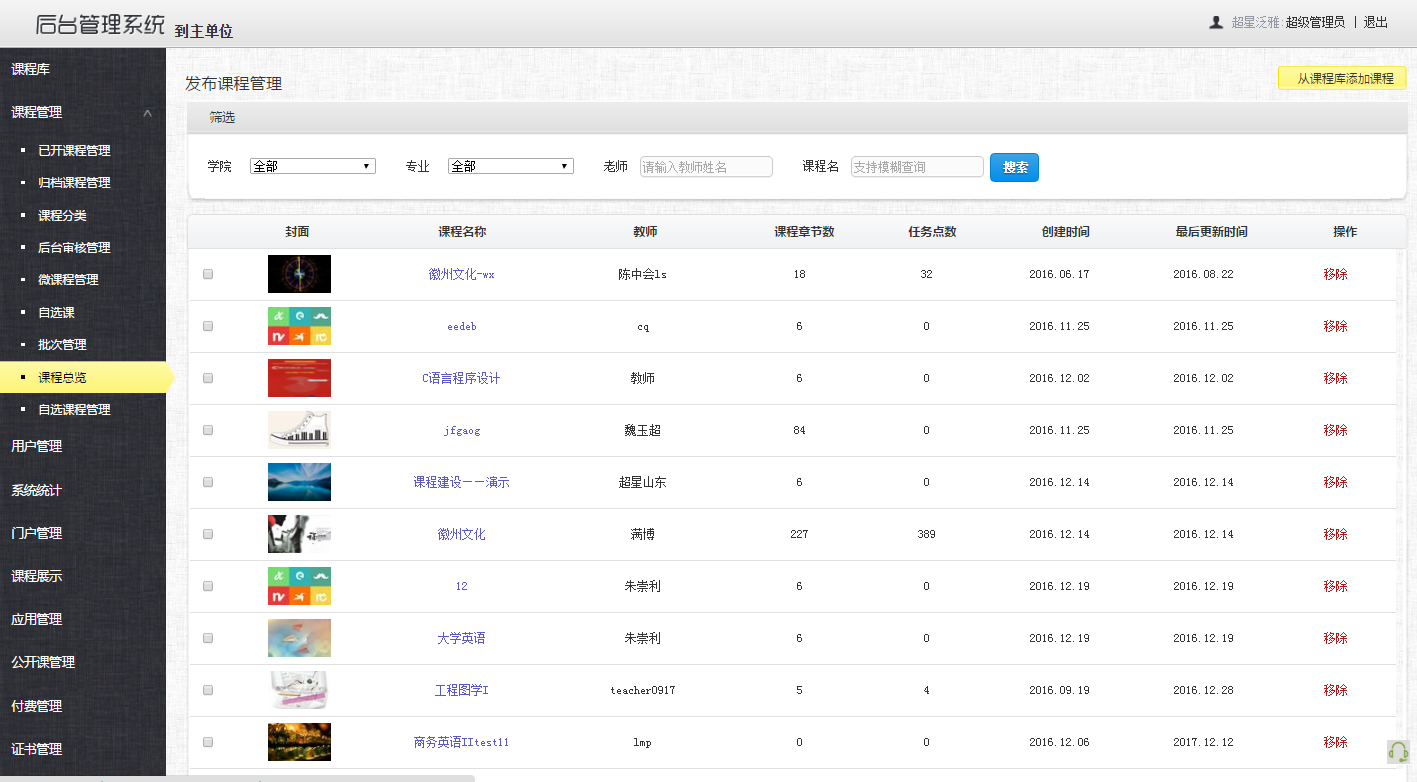Screen dimensions: 1417x782
Task: Check the checkbox for 大学英语 course row
Action: pyautogui.click(x=208, y=638)
